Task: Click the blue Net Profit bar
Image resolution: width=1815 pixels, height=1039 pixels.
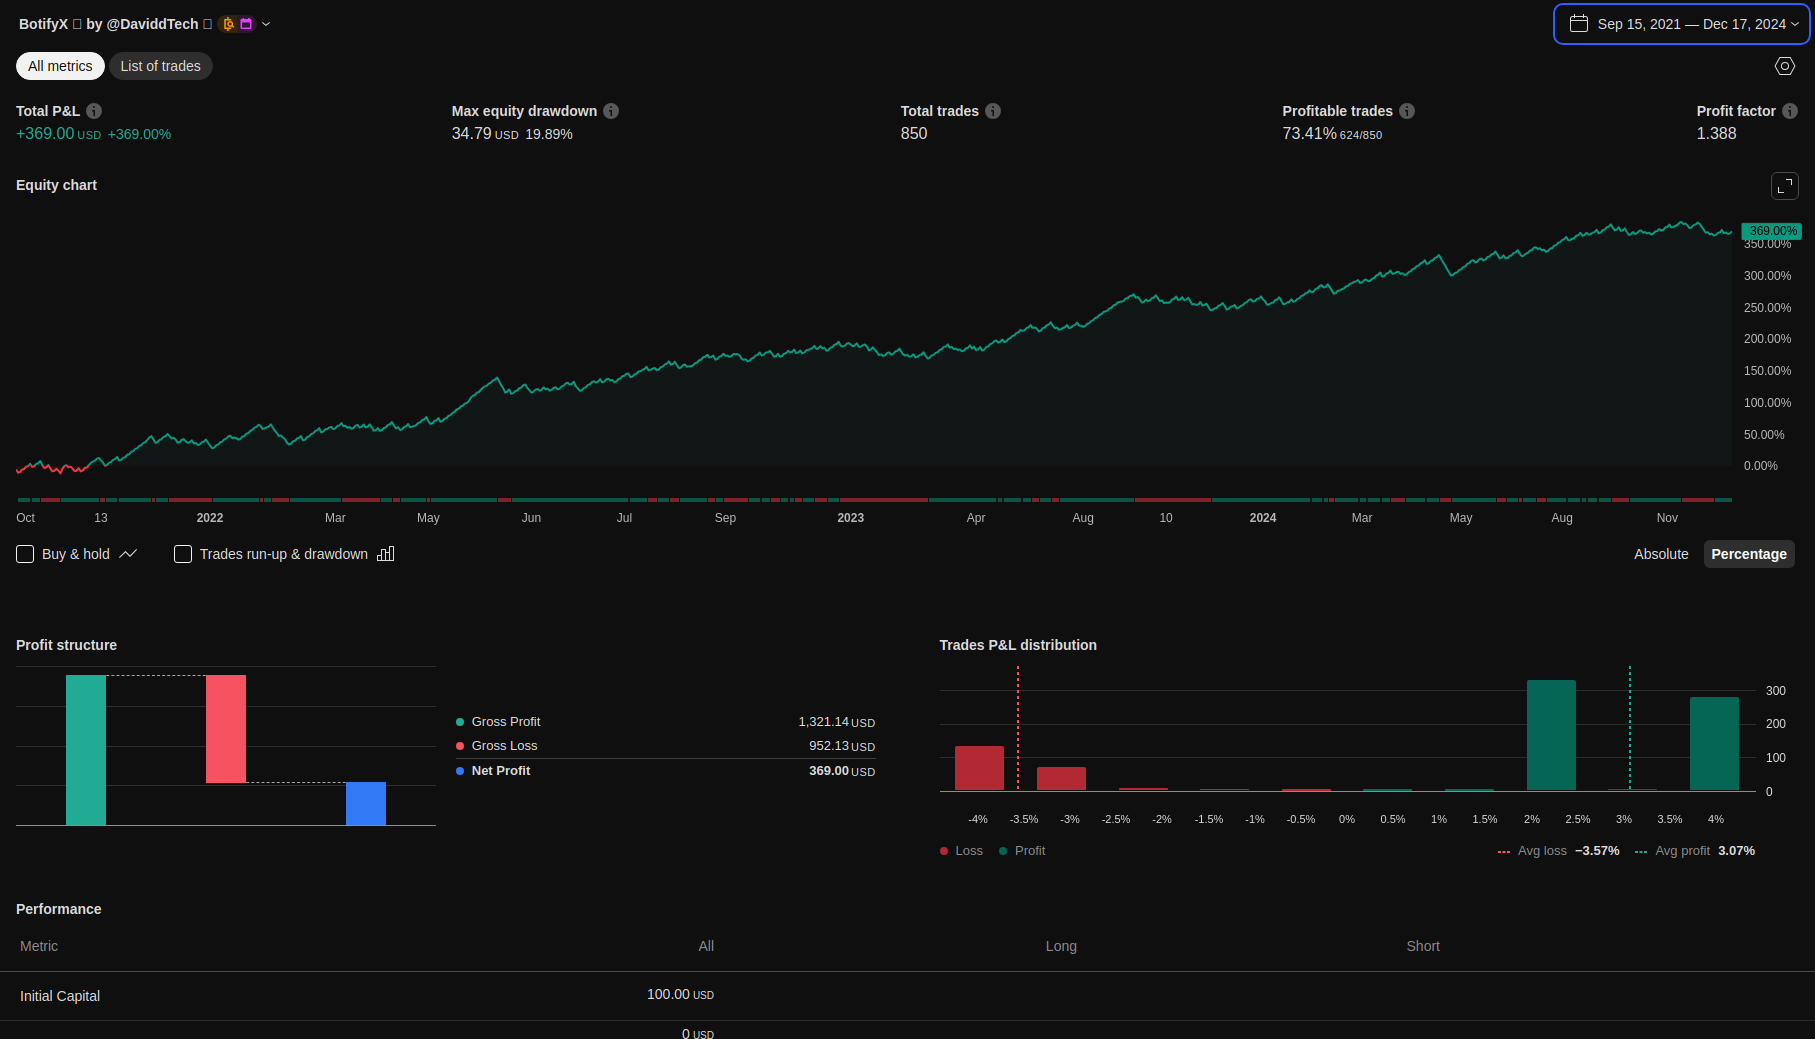Action: pyautogui.click(x=366, y=803)
